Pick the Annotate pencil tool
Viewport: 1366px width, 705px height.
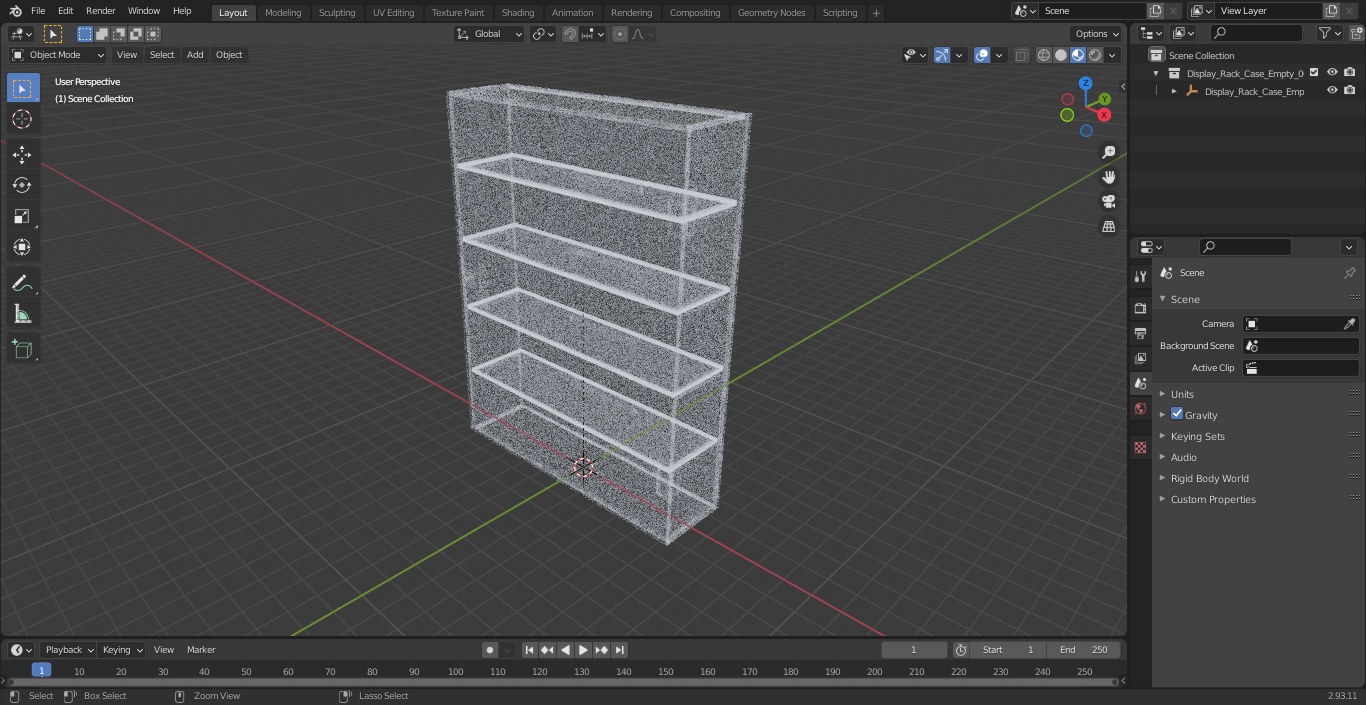point(22,283)
